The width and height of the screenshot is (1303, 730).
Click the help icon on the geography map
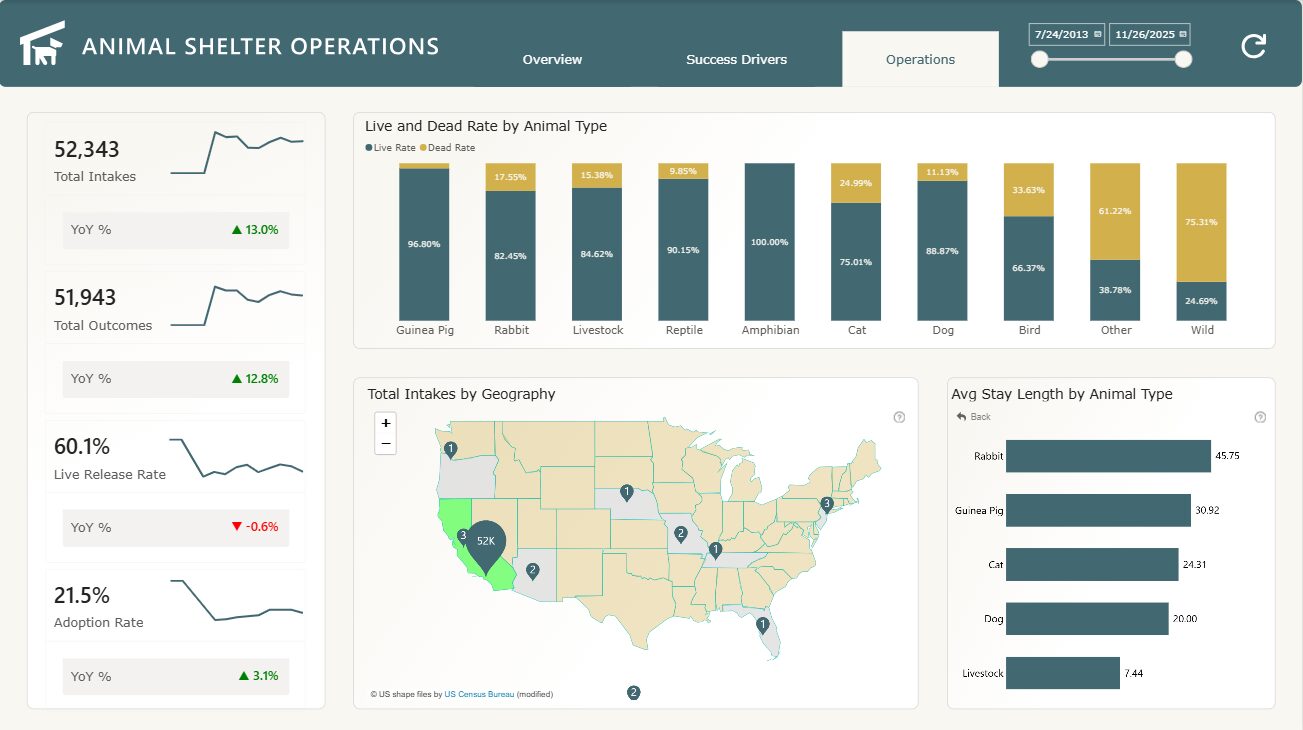coord(899,417)
